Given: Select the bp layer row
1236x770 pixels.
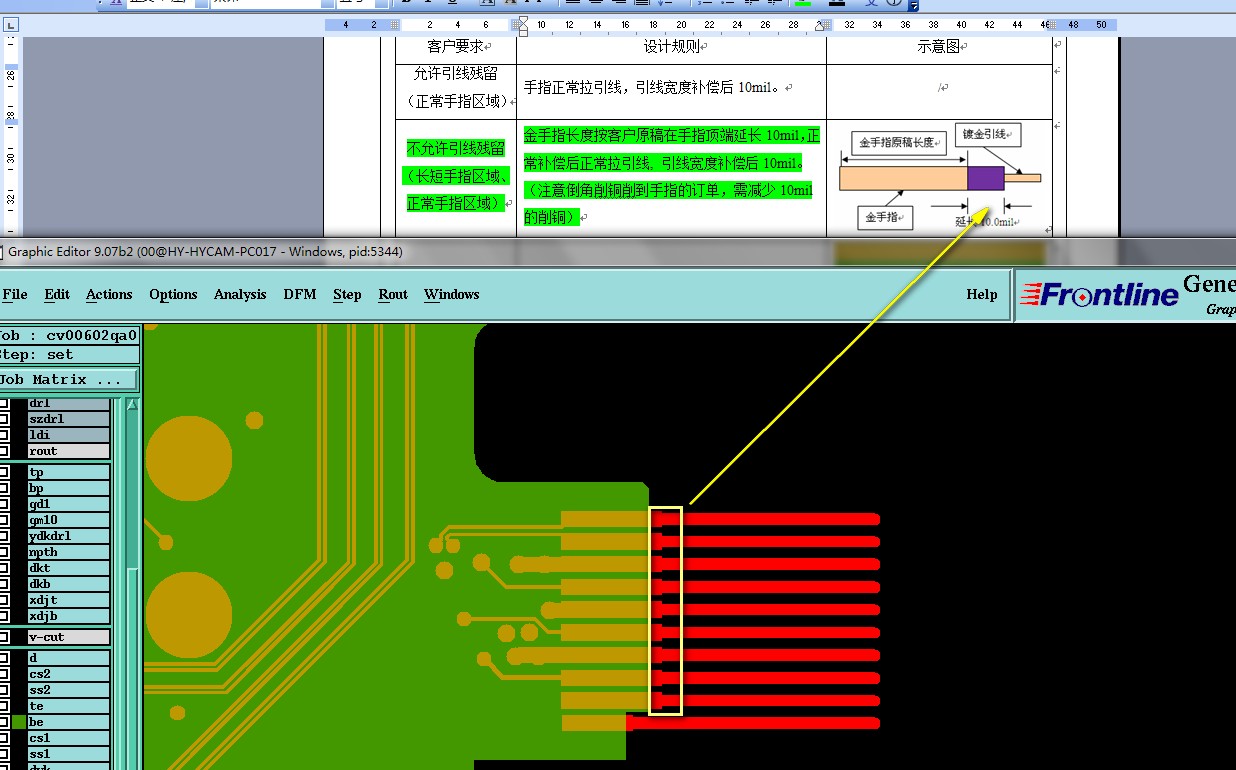Looking at the screenshot, I should pos(69,488).
